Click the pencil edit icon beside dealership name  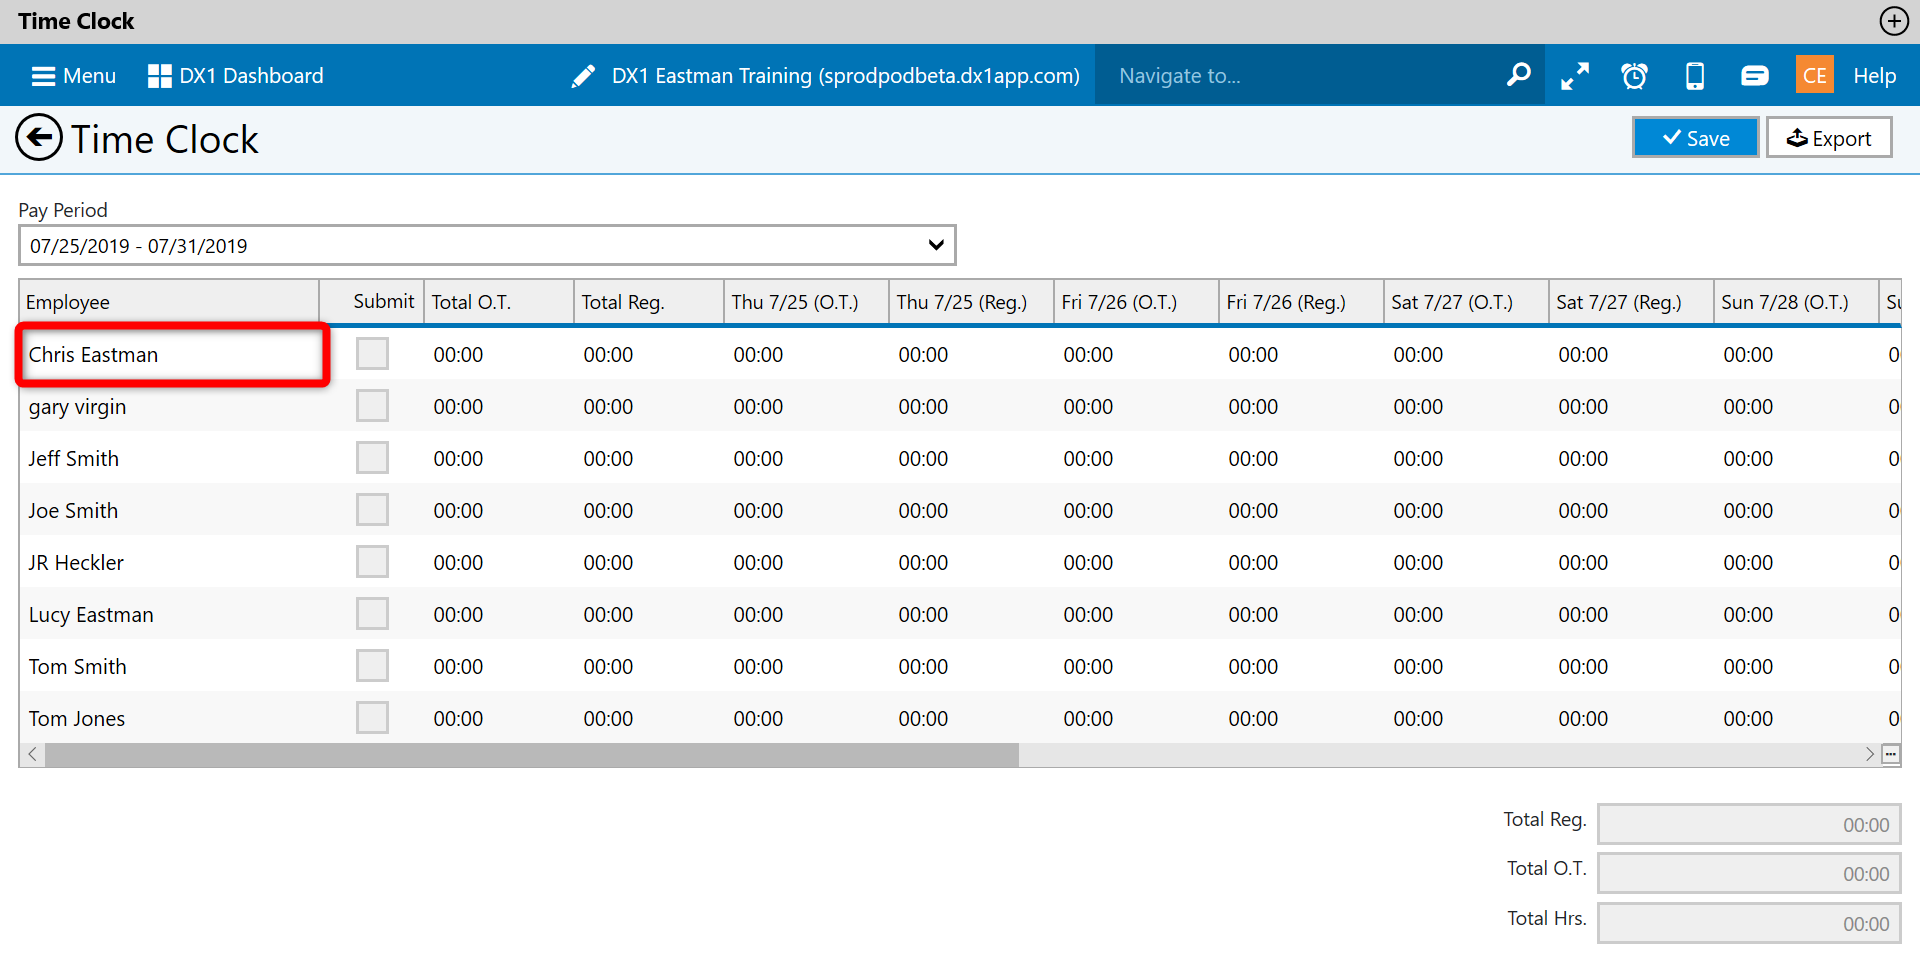[x=583, y=76]
